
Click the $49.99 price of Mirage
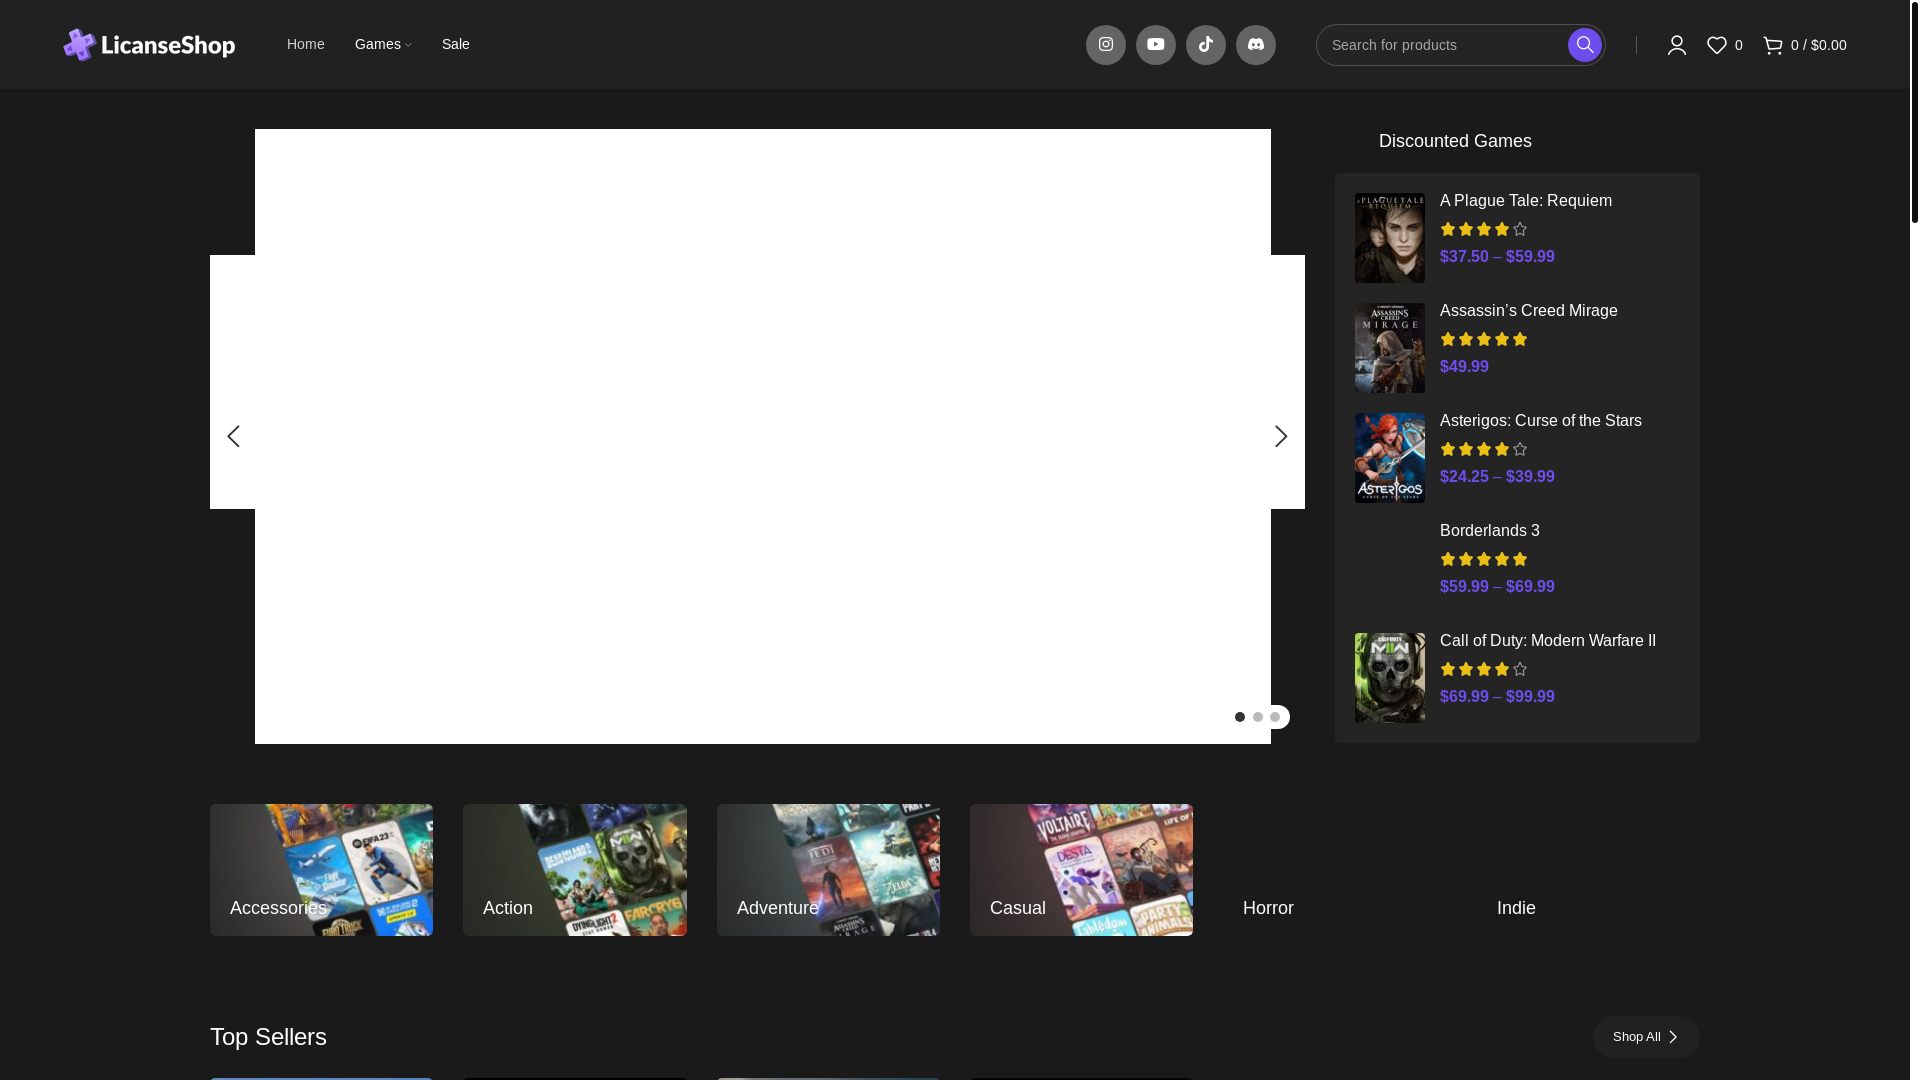[x=1464, y=367]
